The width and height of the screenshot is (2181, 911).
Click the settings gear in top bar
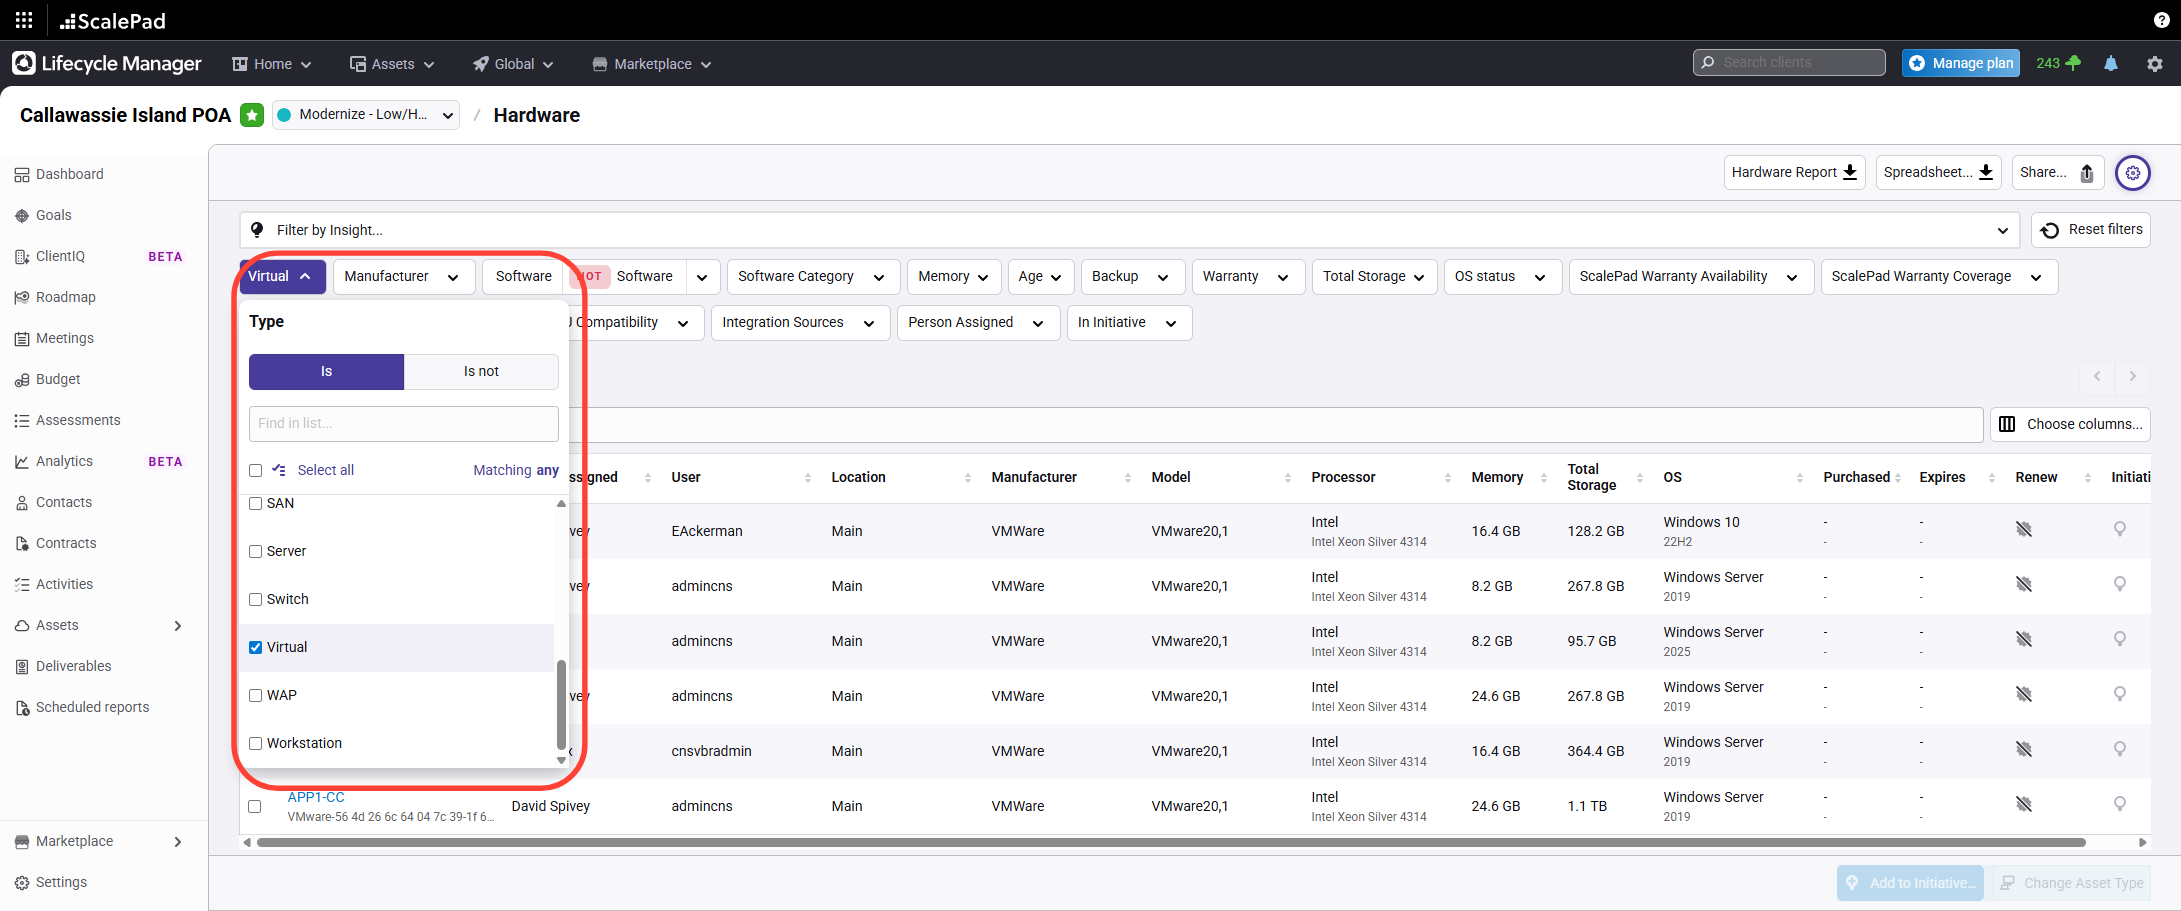pos(2154,64)
